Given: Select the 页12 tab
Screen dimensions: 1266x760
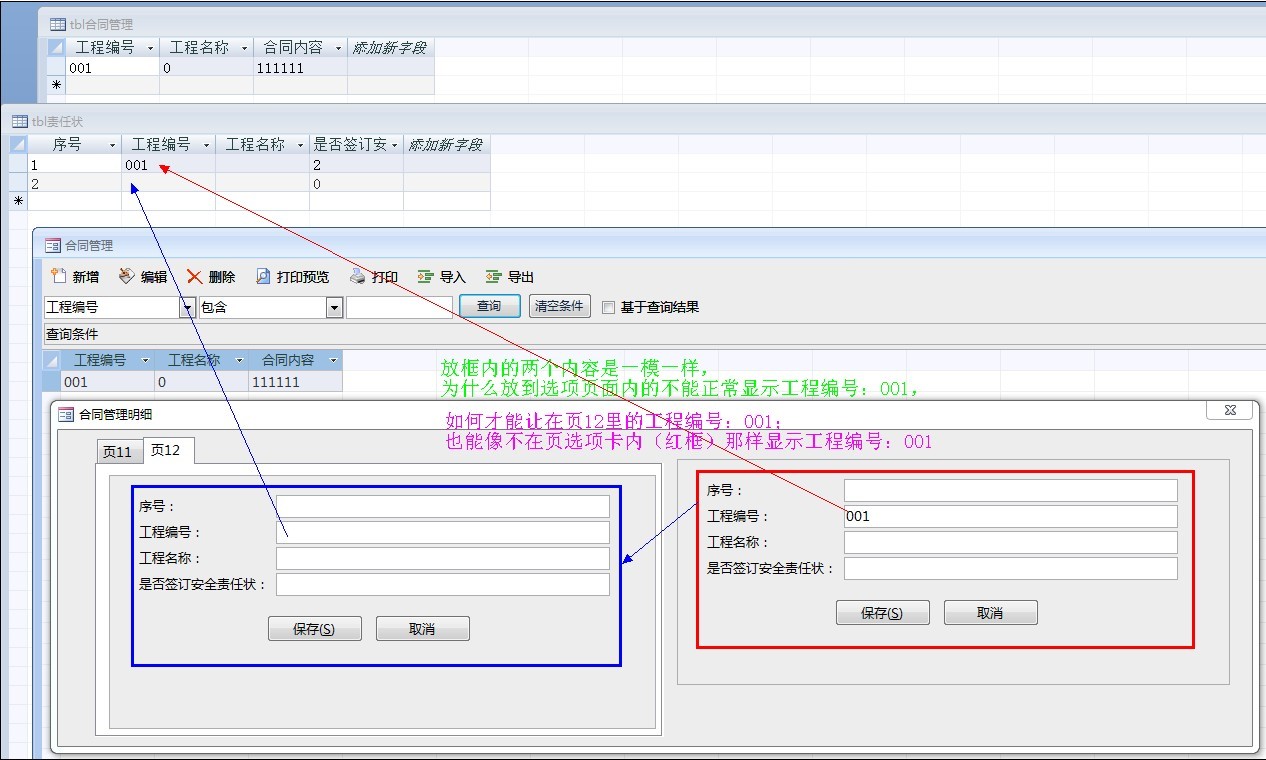Looking at the screenshot, I should [x=166, y=451].
